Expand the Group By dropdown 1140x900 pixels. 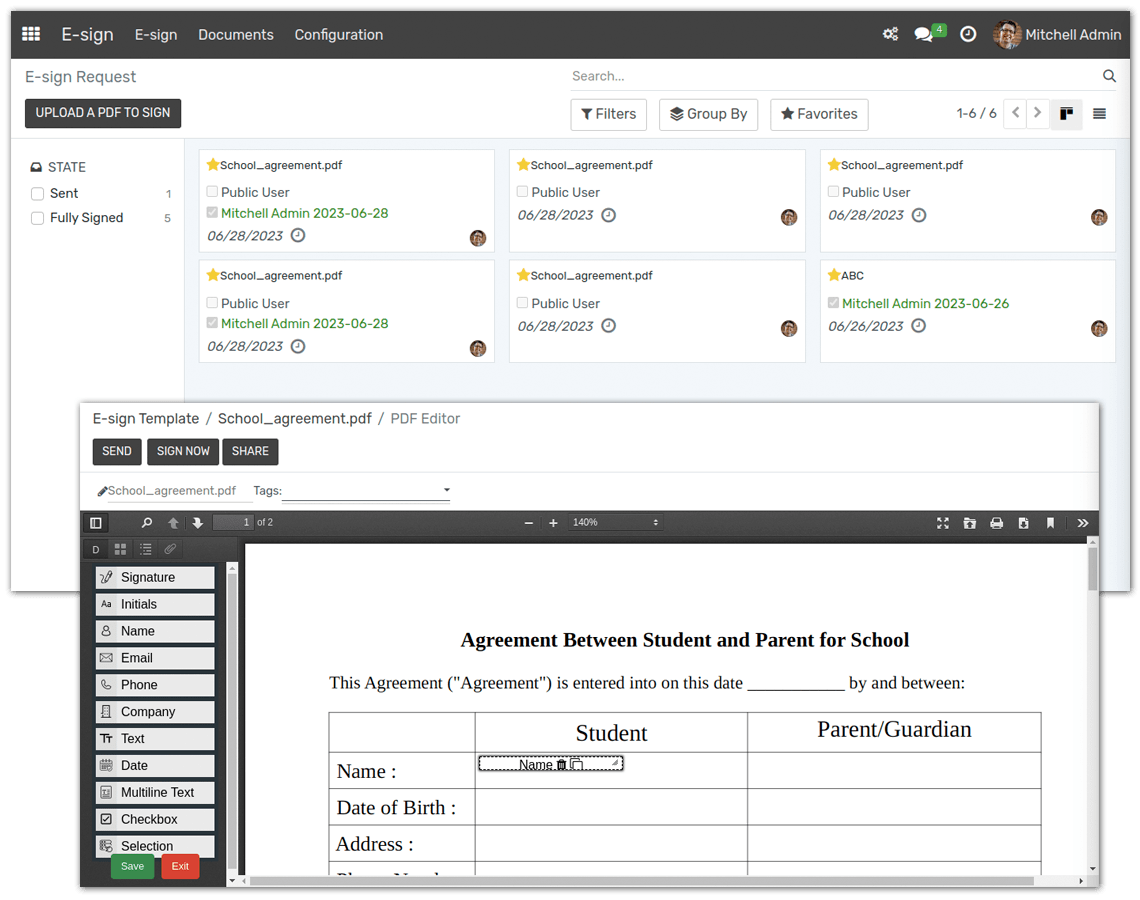tap(708, 114)
